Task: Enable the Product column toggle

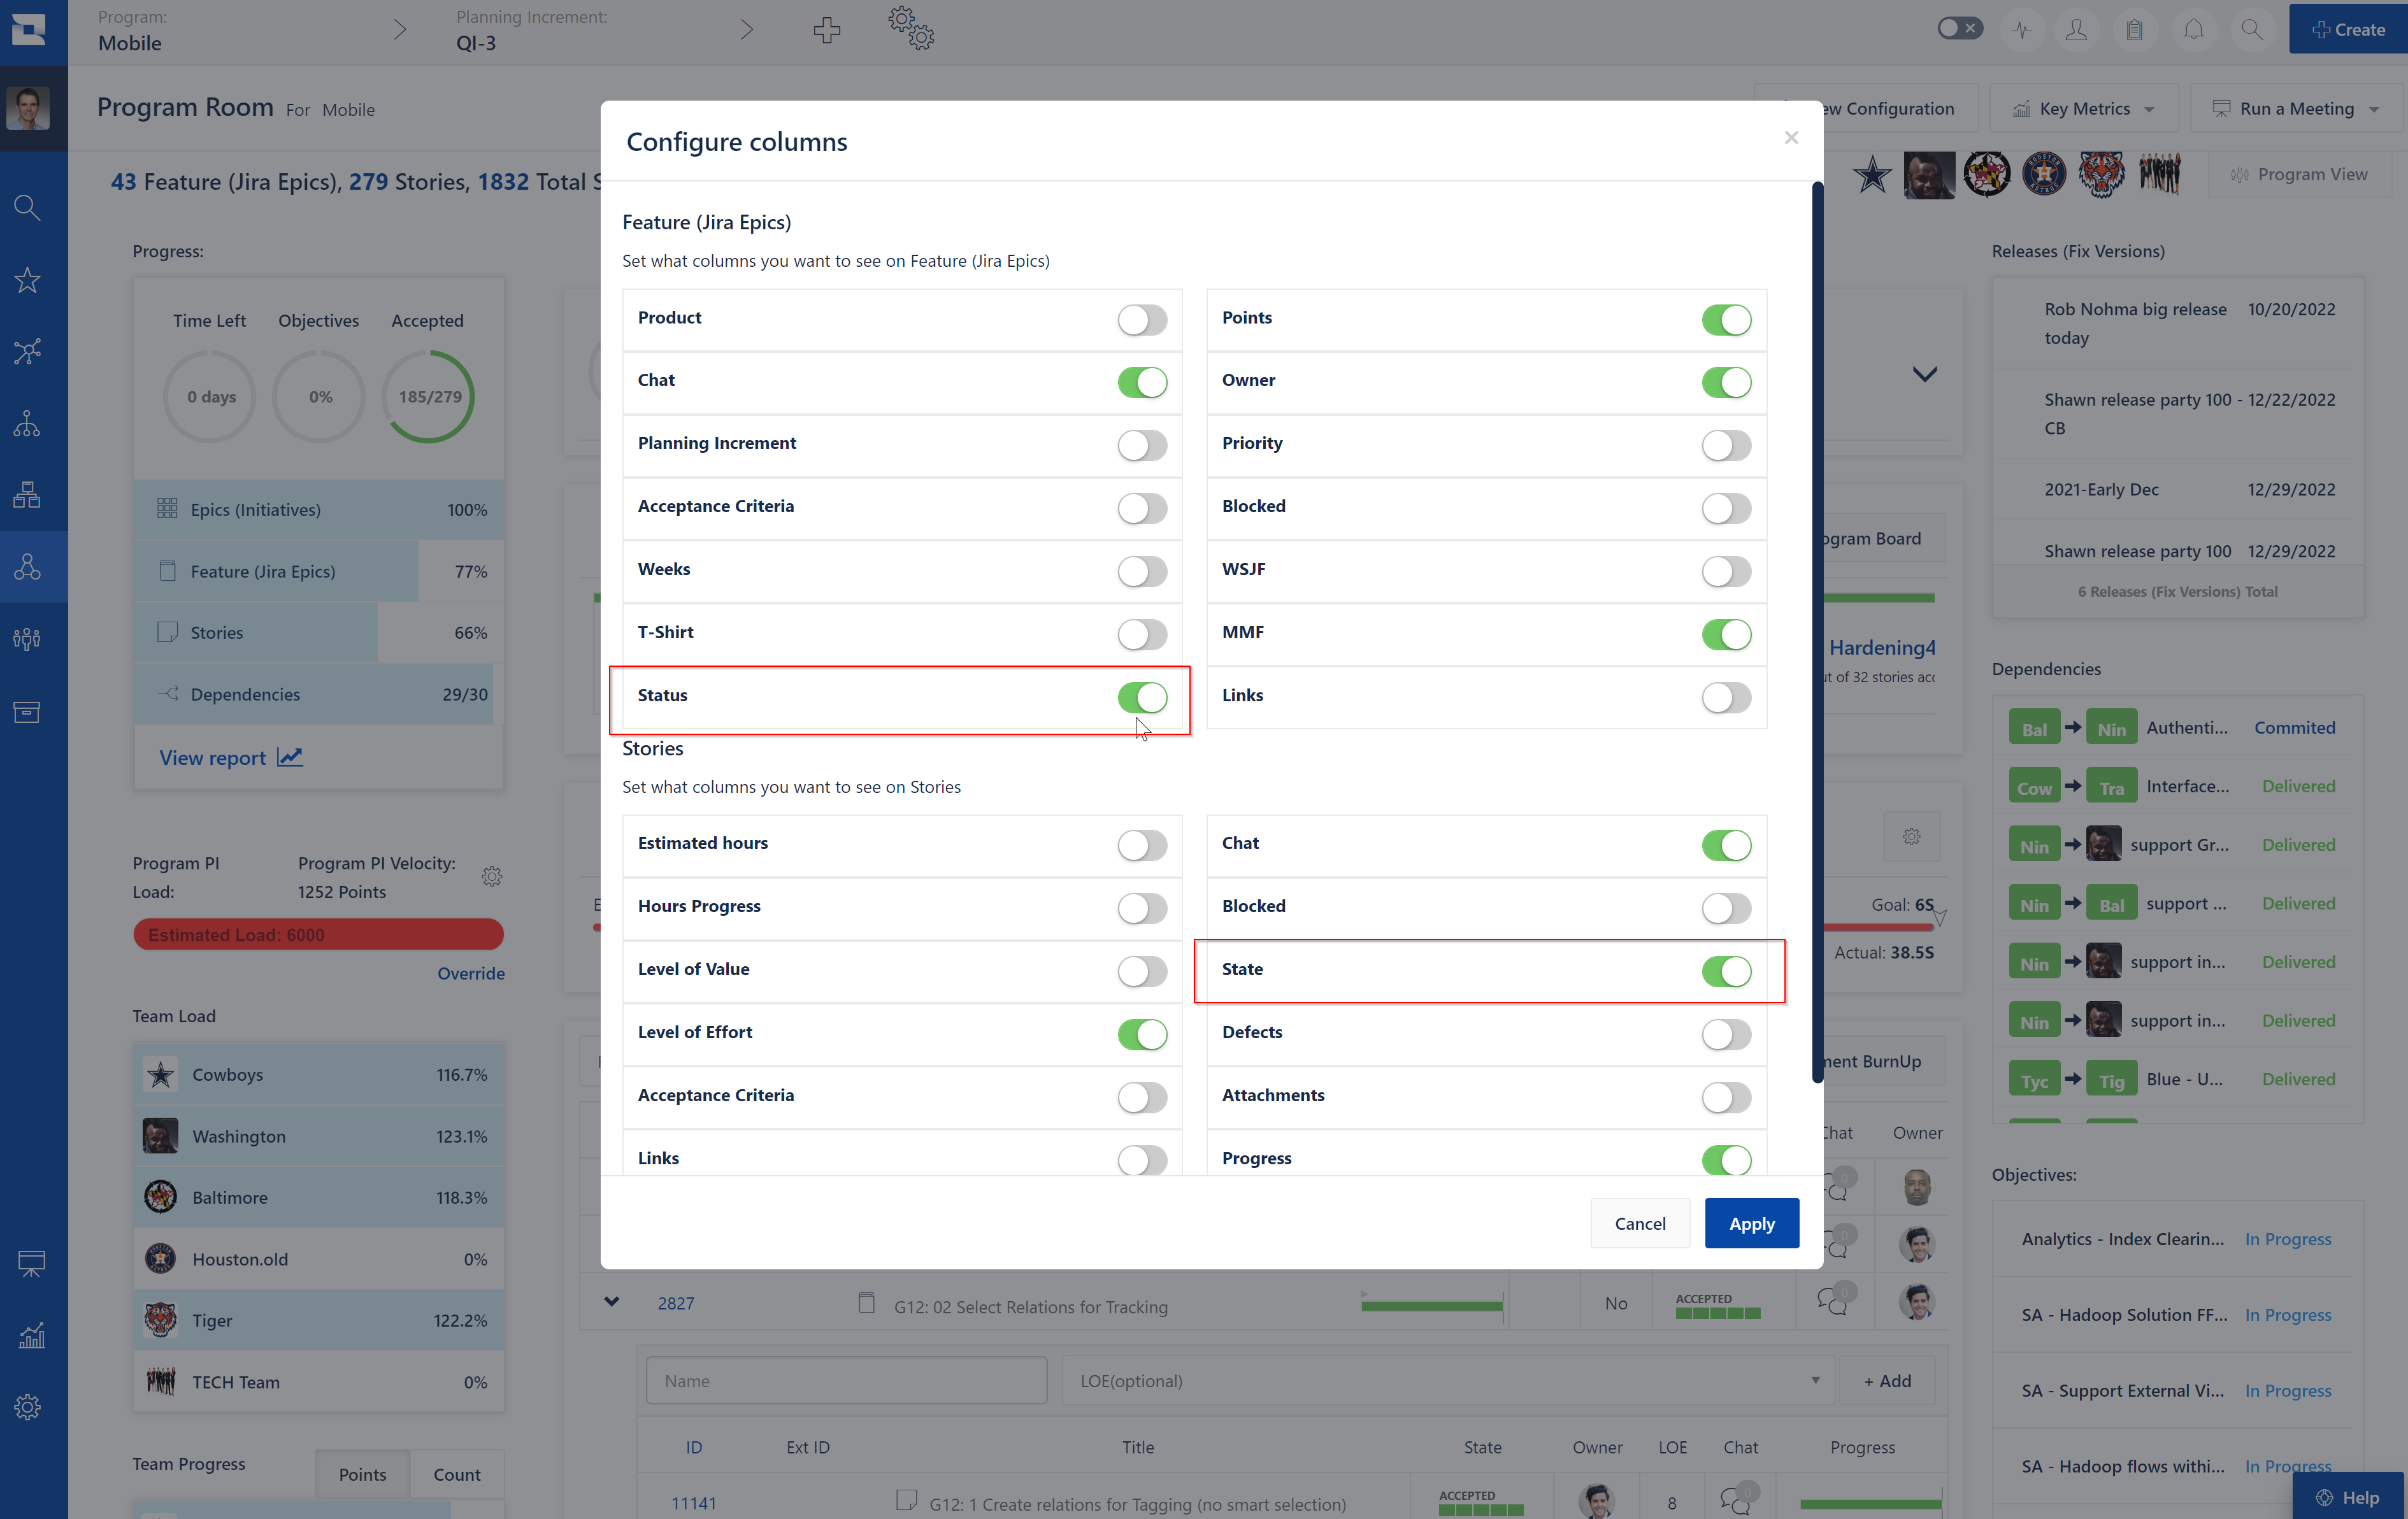Action: [1142, 320]
